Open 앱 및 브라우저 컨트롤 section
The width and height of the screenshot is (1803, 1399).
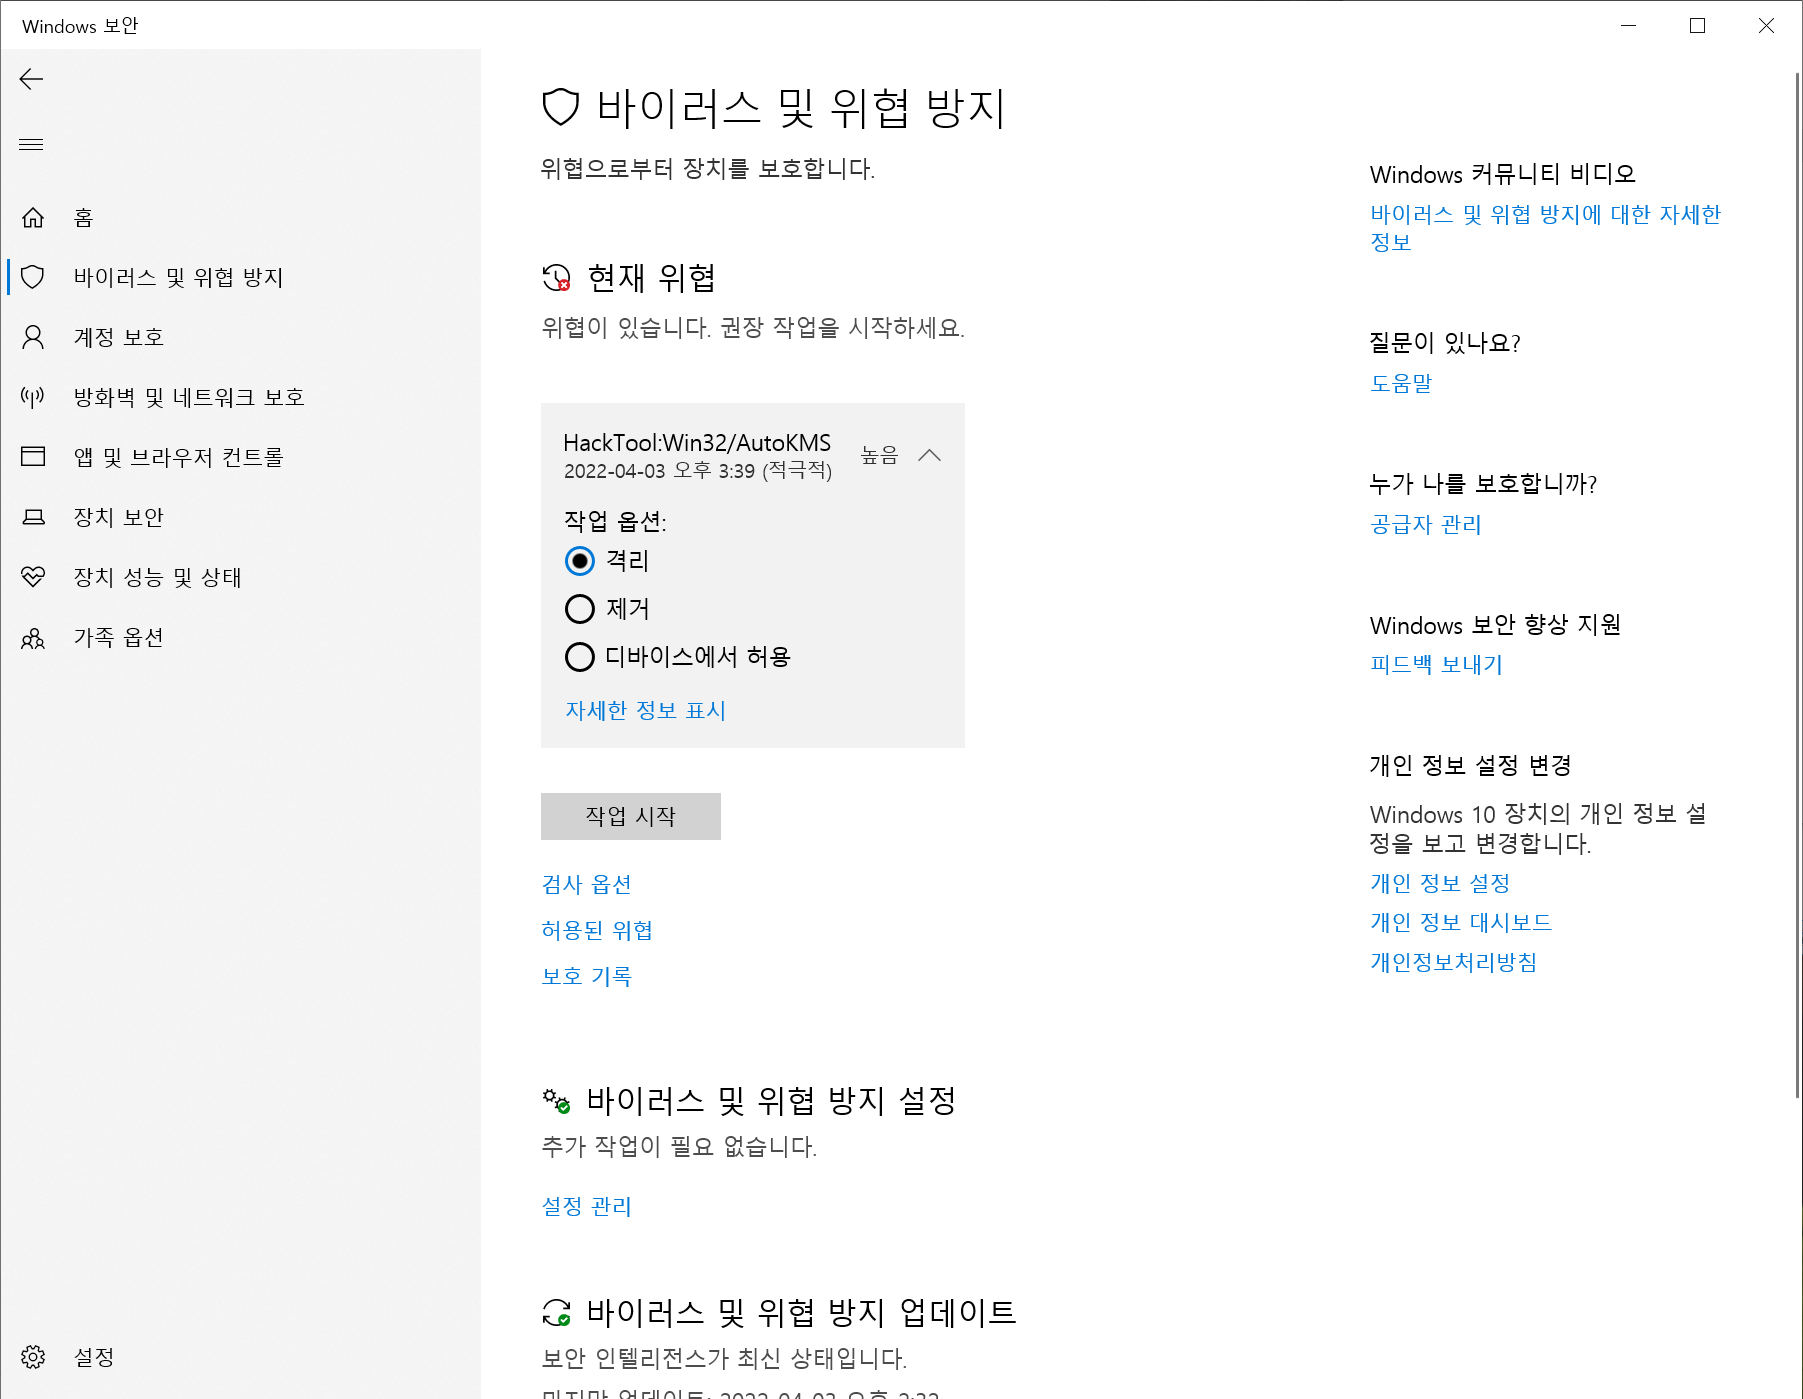(241, 457)
